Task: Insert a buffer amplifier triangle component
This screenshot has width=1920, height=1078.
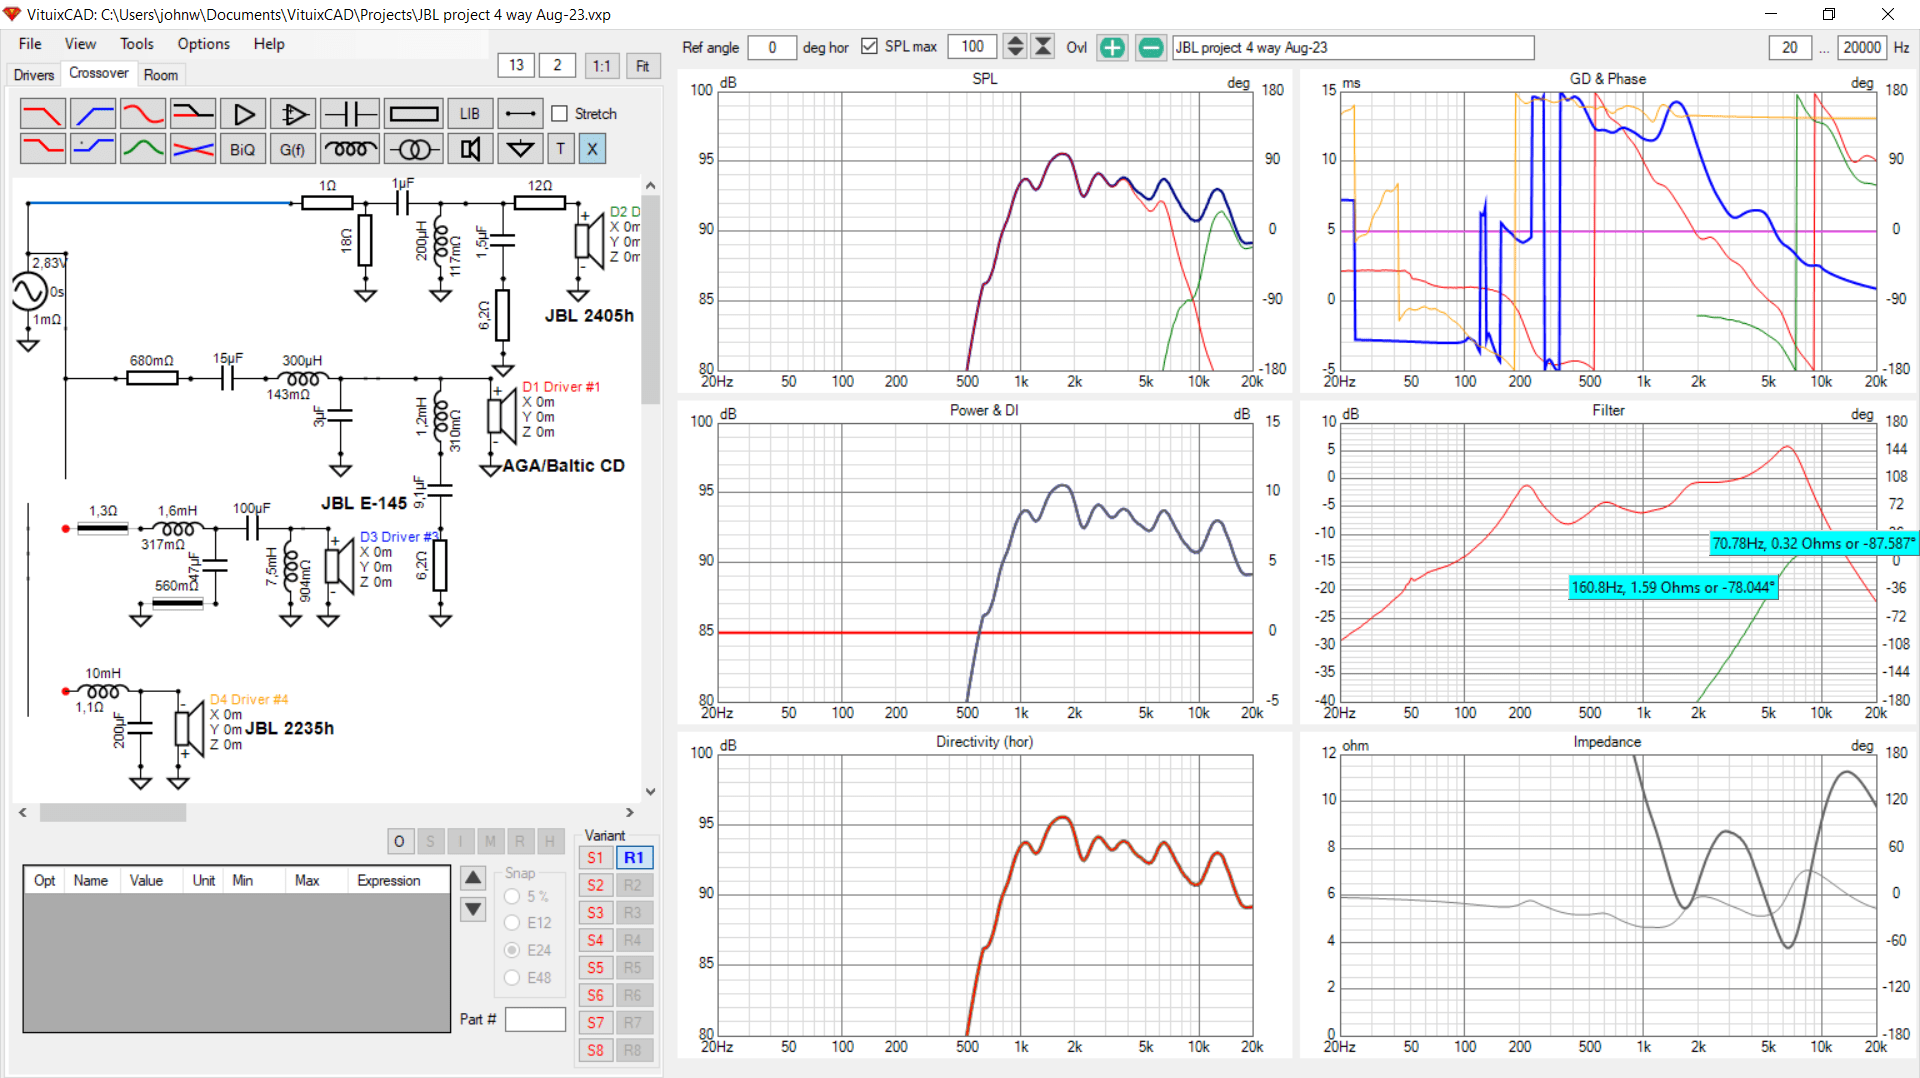Action: click(243, 113)
